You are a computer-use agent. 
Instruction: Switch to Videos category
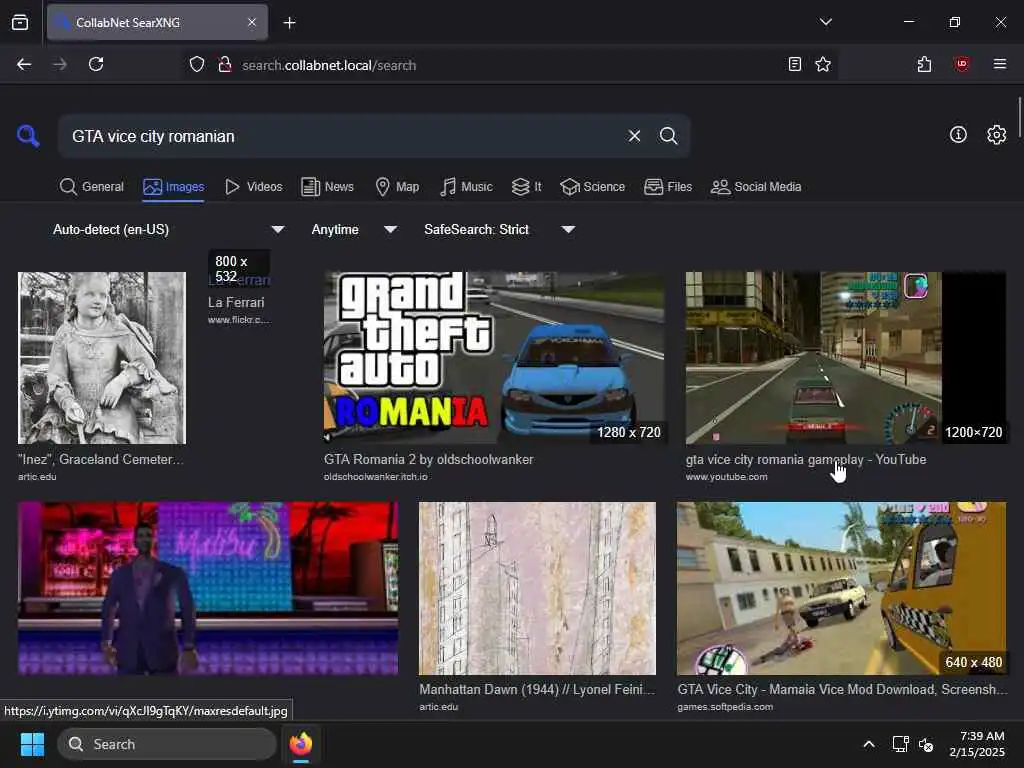click(x=253, y=187)
